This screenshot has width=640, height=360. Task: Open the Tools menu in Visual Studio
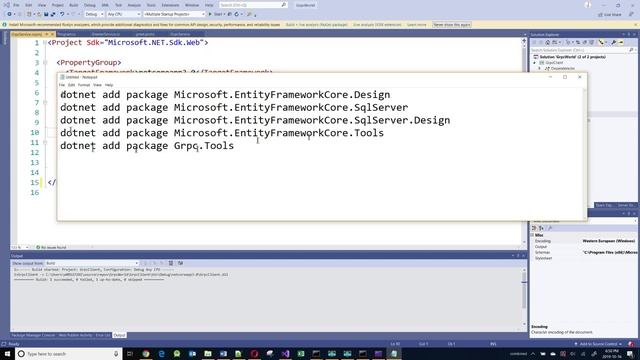[x=151, y=5]
